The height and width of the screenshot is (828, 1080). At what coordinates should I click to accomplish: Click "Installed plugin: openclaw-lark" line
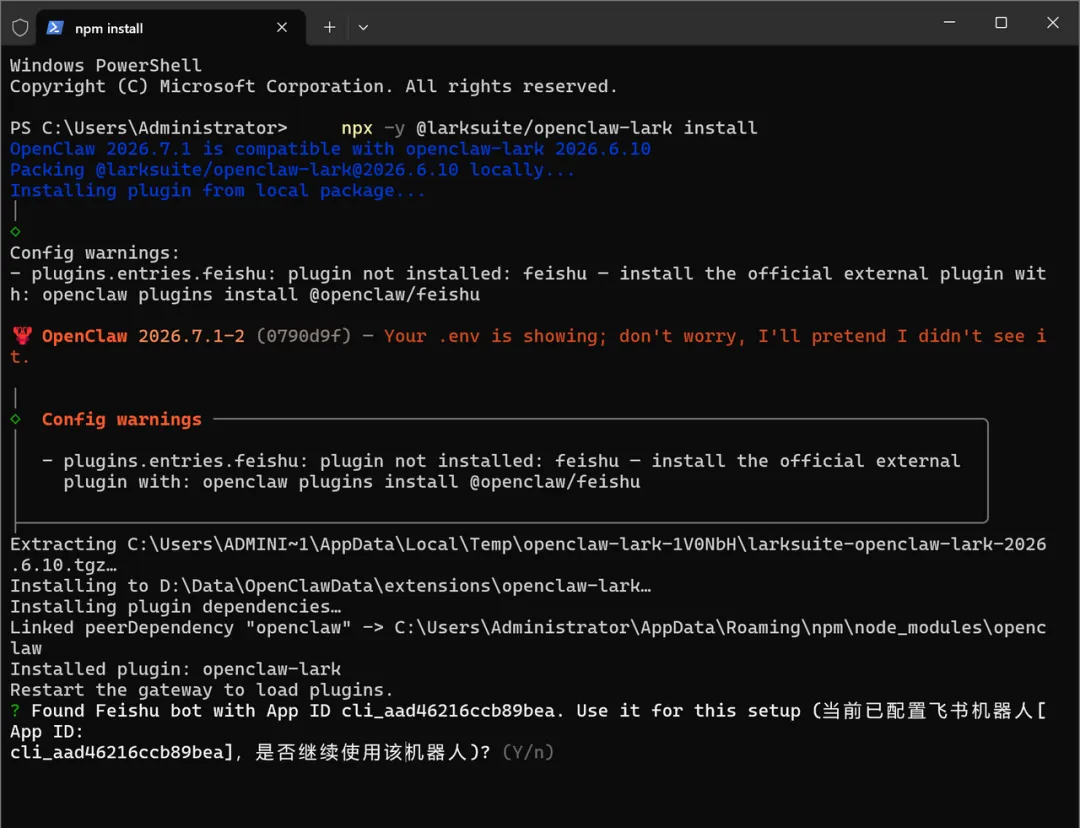pos(175,669)
